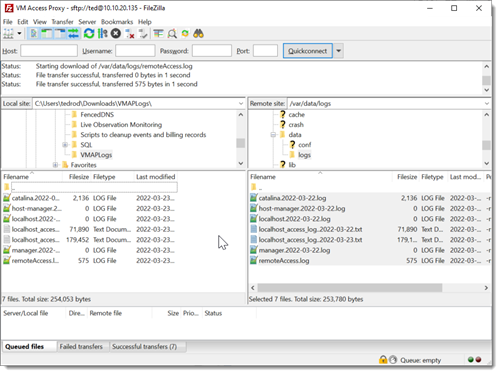Click the Quickconnect button

(x=308, y=51)
